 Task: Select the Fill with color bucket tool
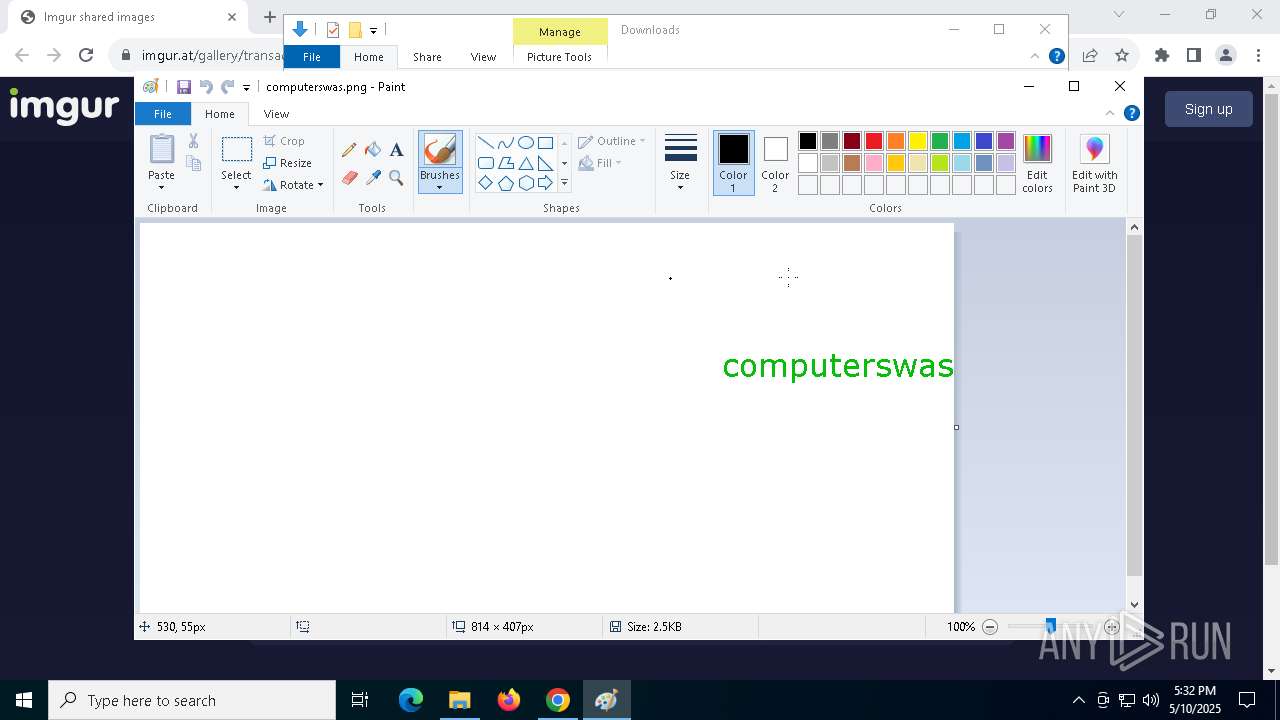click(x=373, y=150)
